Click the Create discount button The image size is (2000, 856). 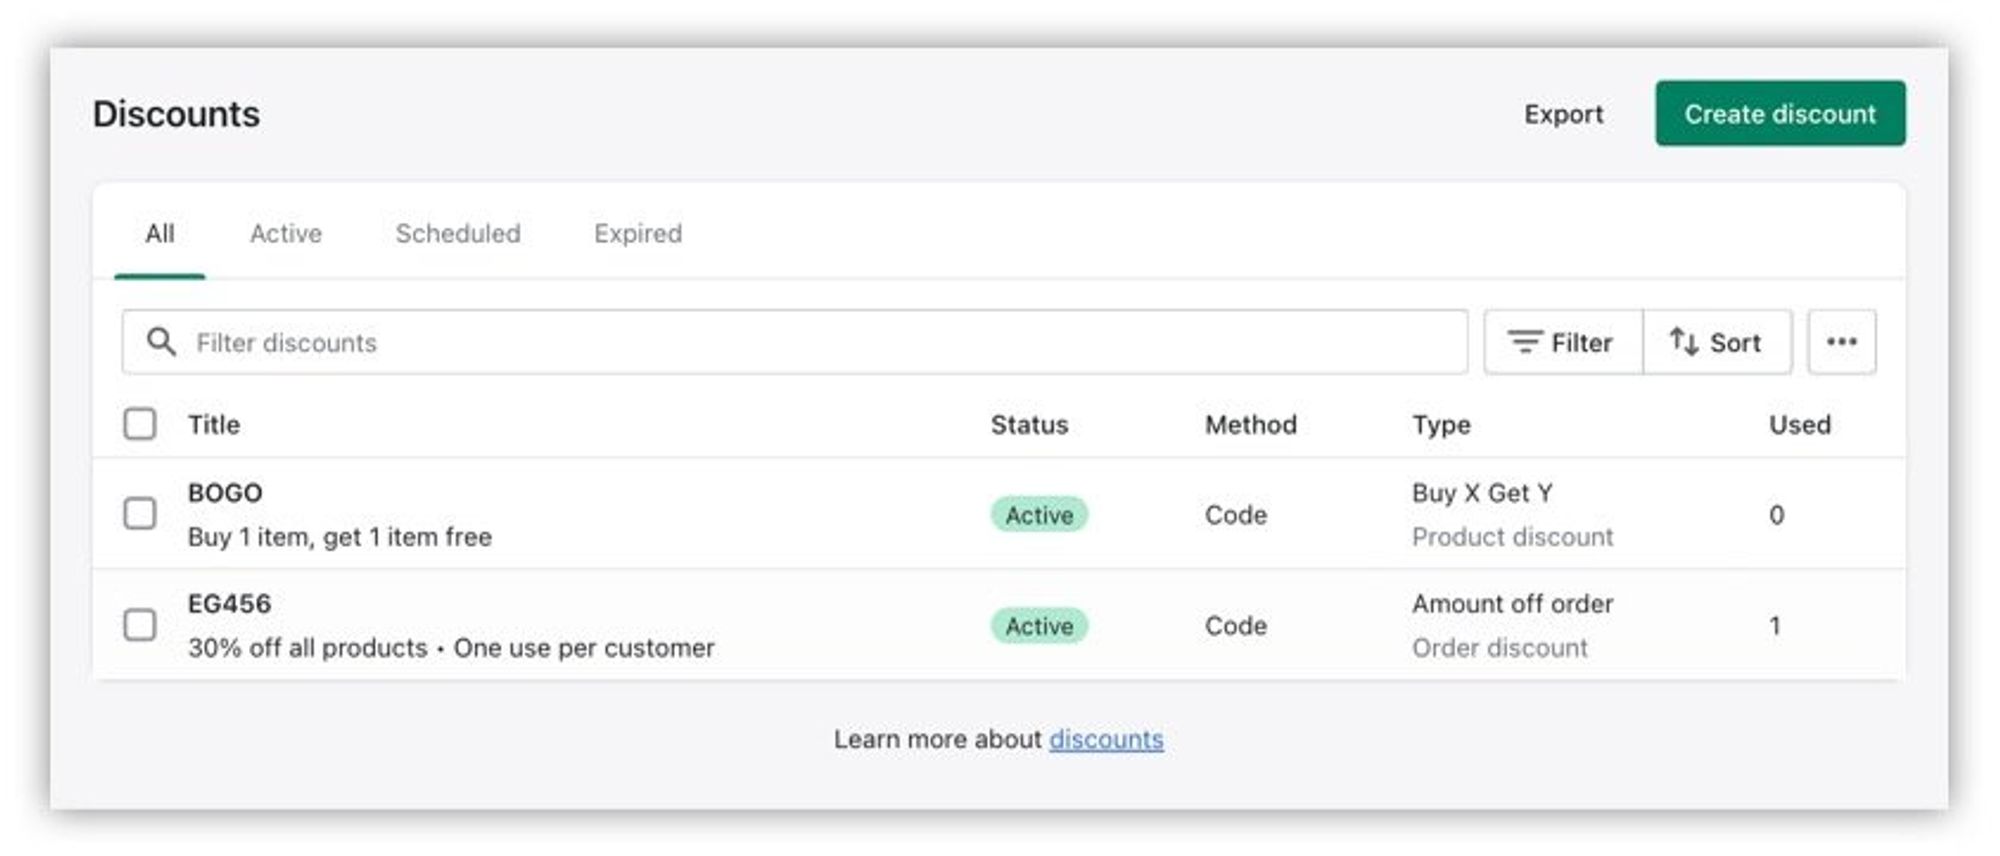tap(1780, 114)
